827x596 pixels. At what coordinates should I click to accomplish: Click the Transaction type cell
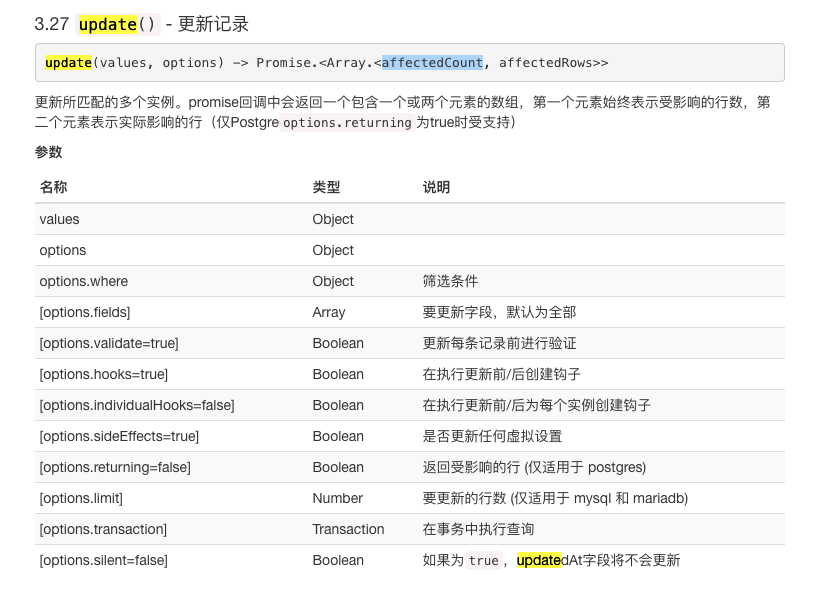coord(348,529)
